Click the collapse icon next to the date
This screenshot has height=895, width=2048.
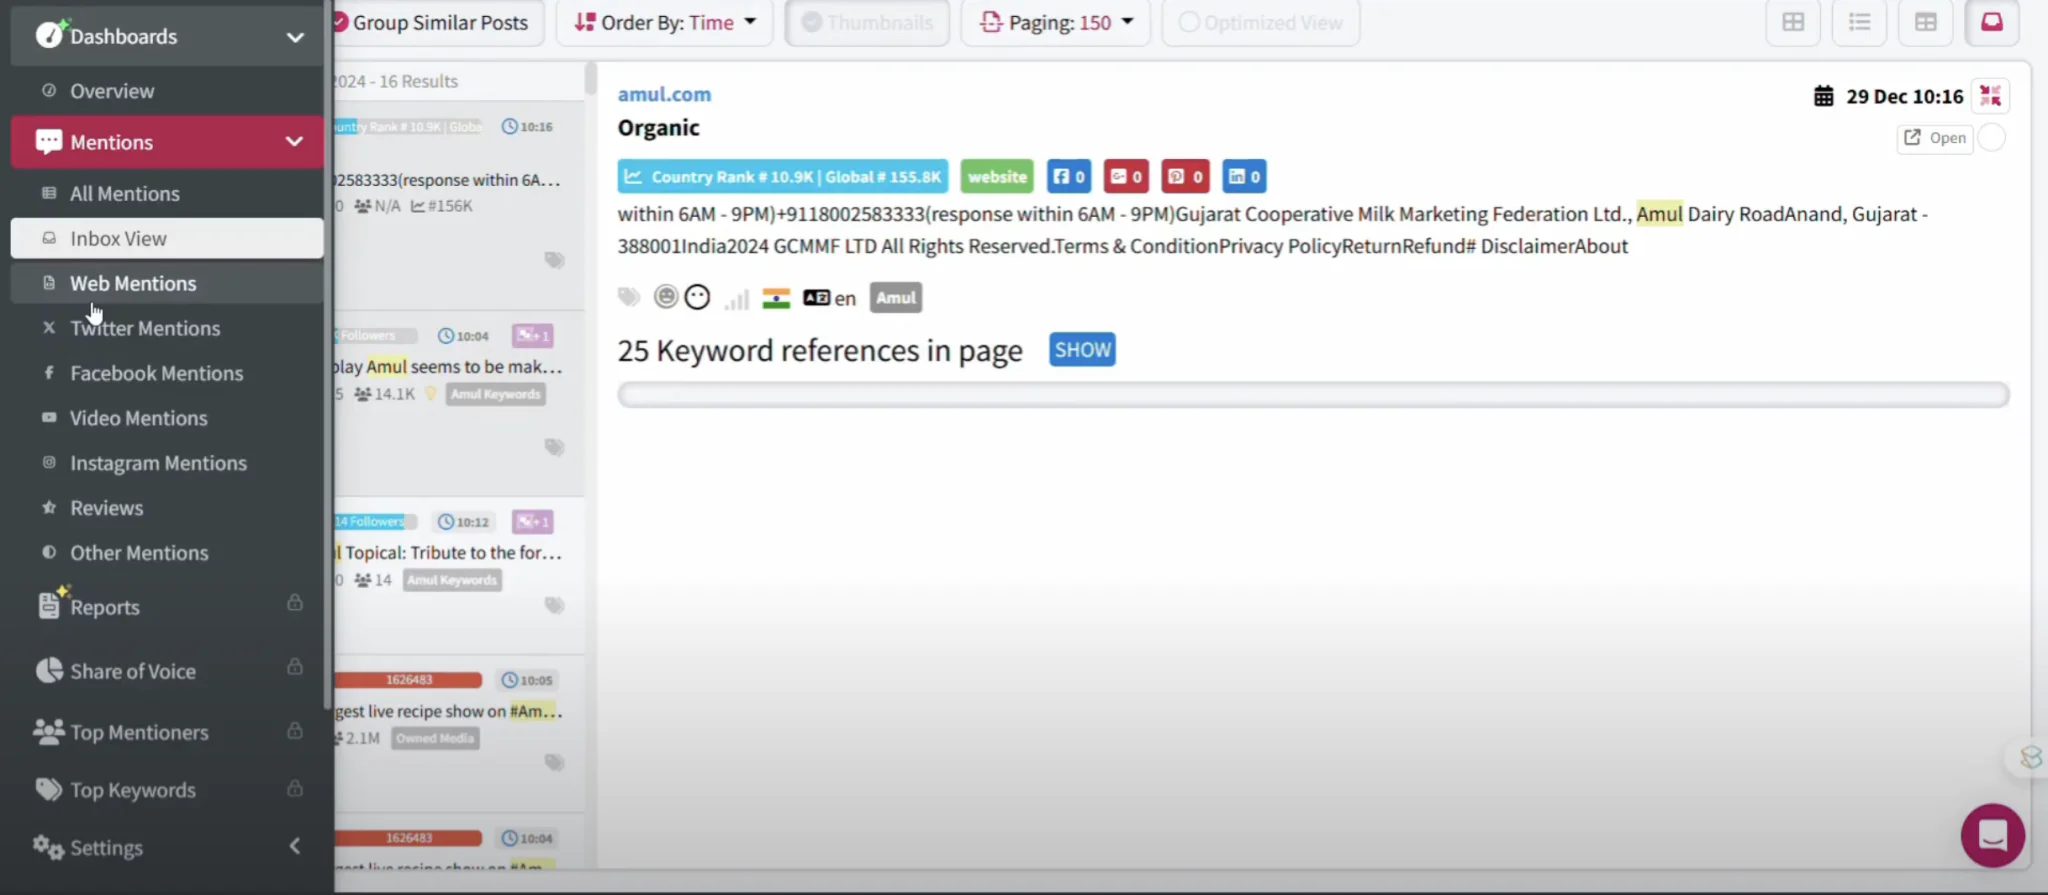tap(1990, 96)
